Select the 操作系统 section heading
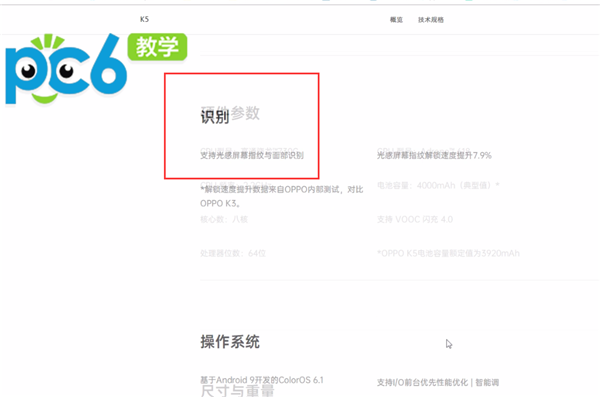Screen dimensions: 600x397 [230, 342]
